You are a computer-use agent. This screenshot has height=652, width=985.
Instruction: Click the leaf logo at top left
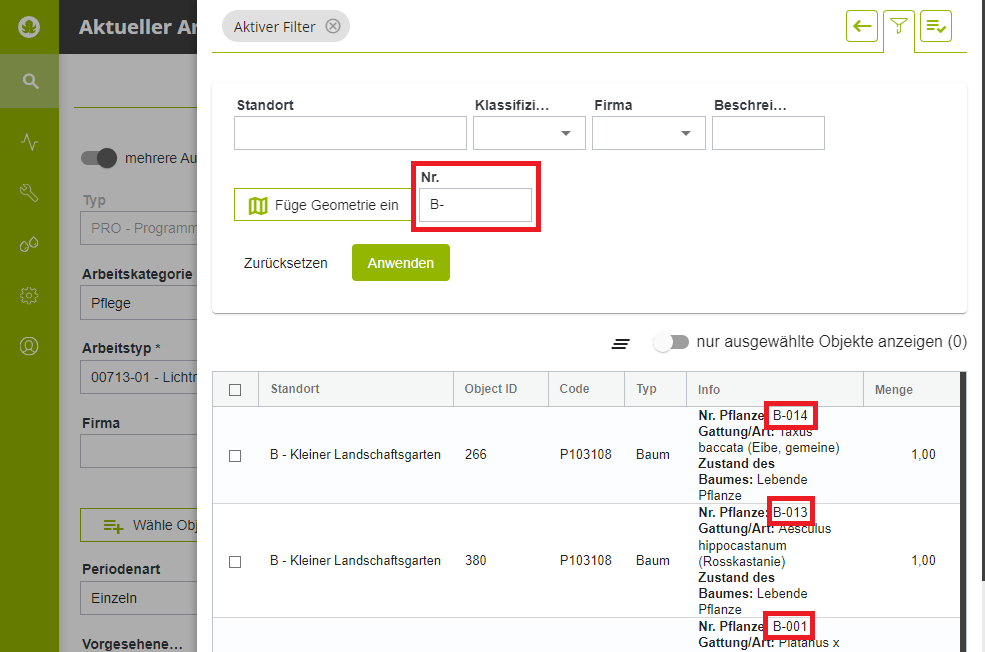click(x=29, y=27)
